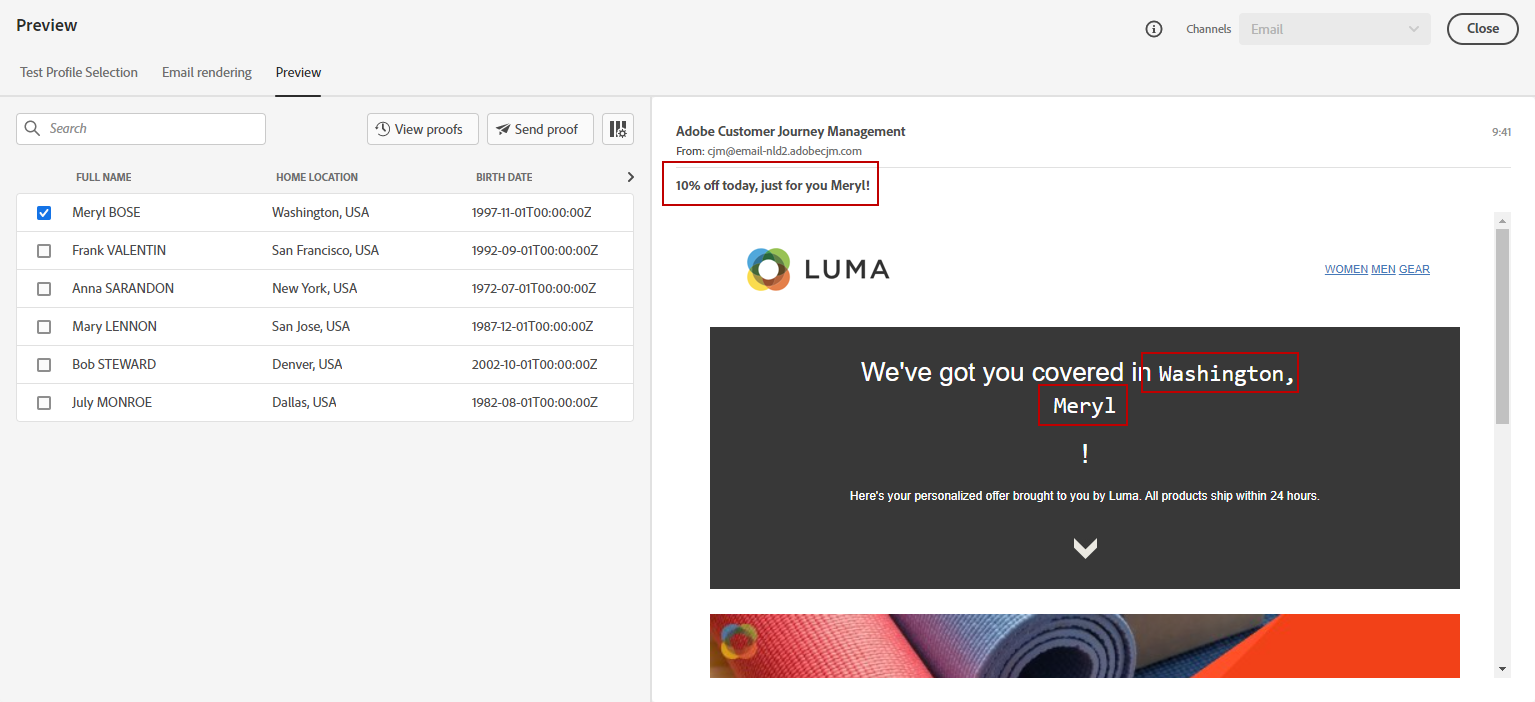Image resolution: width=1535 pixels, height=702 pixels.
Task: Click scrollbar down arrow in email preview
Action: [1502, 668]
